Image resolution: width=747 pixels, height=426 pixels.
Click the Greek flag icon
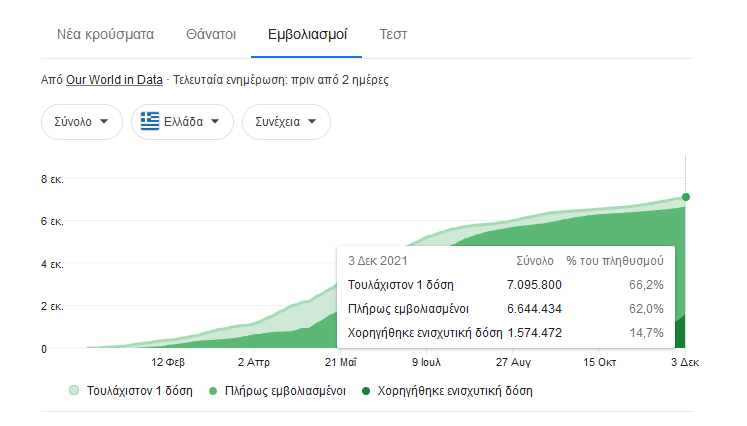(x=150, y=122)
